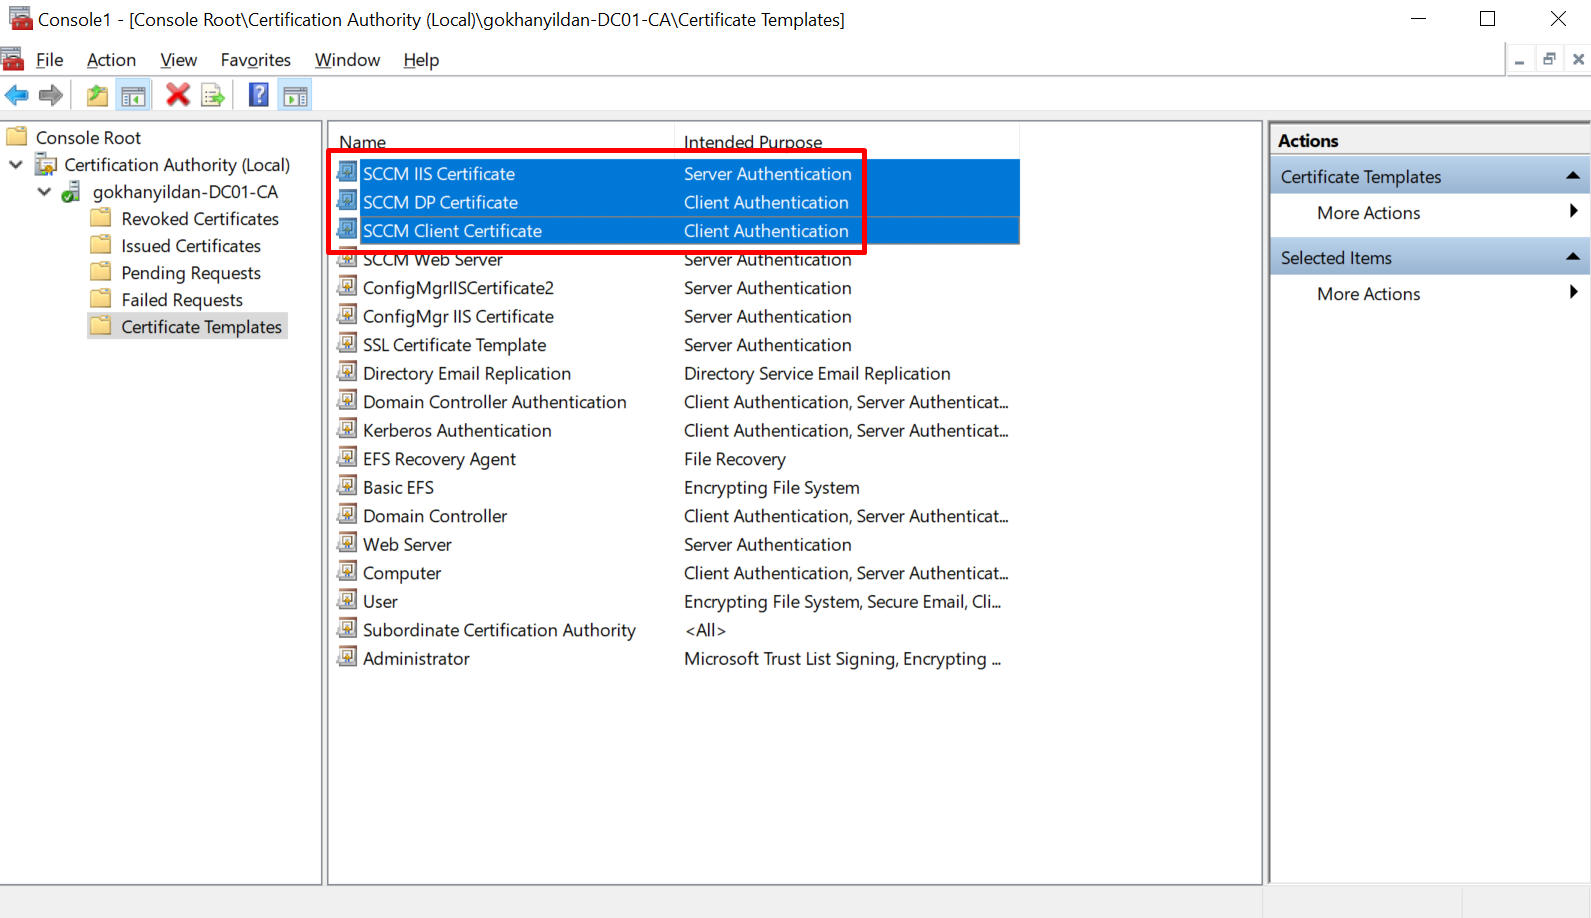Expand More Actions arrow under Certificate Templates
This screenshot has height=918, width=1591.
(x=1573, y=211)
